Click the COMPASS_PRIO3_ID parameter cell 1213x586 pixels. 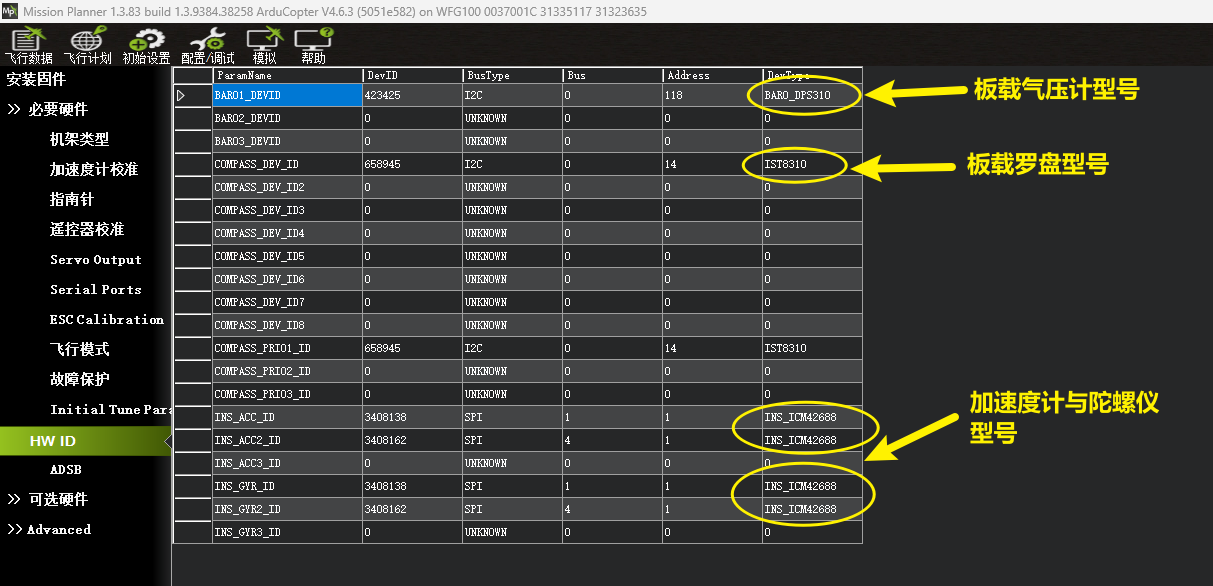pyautogui.click(x=287, y=394)
